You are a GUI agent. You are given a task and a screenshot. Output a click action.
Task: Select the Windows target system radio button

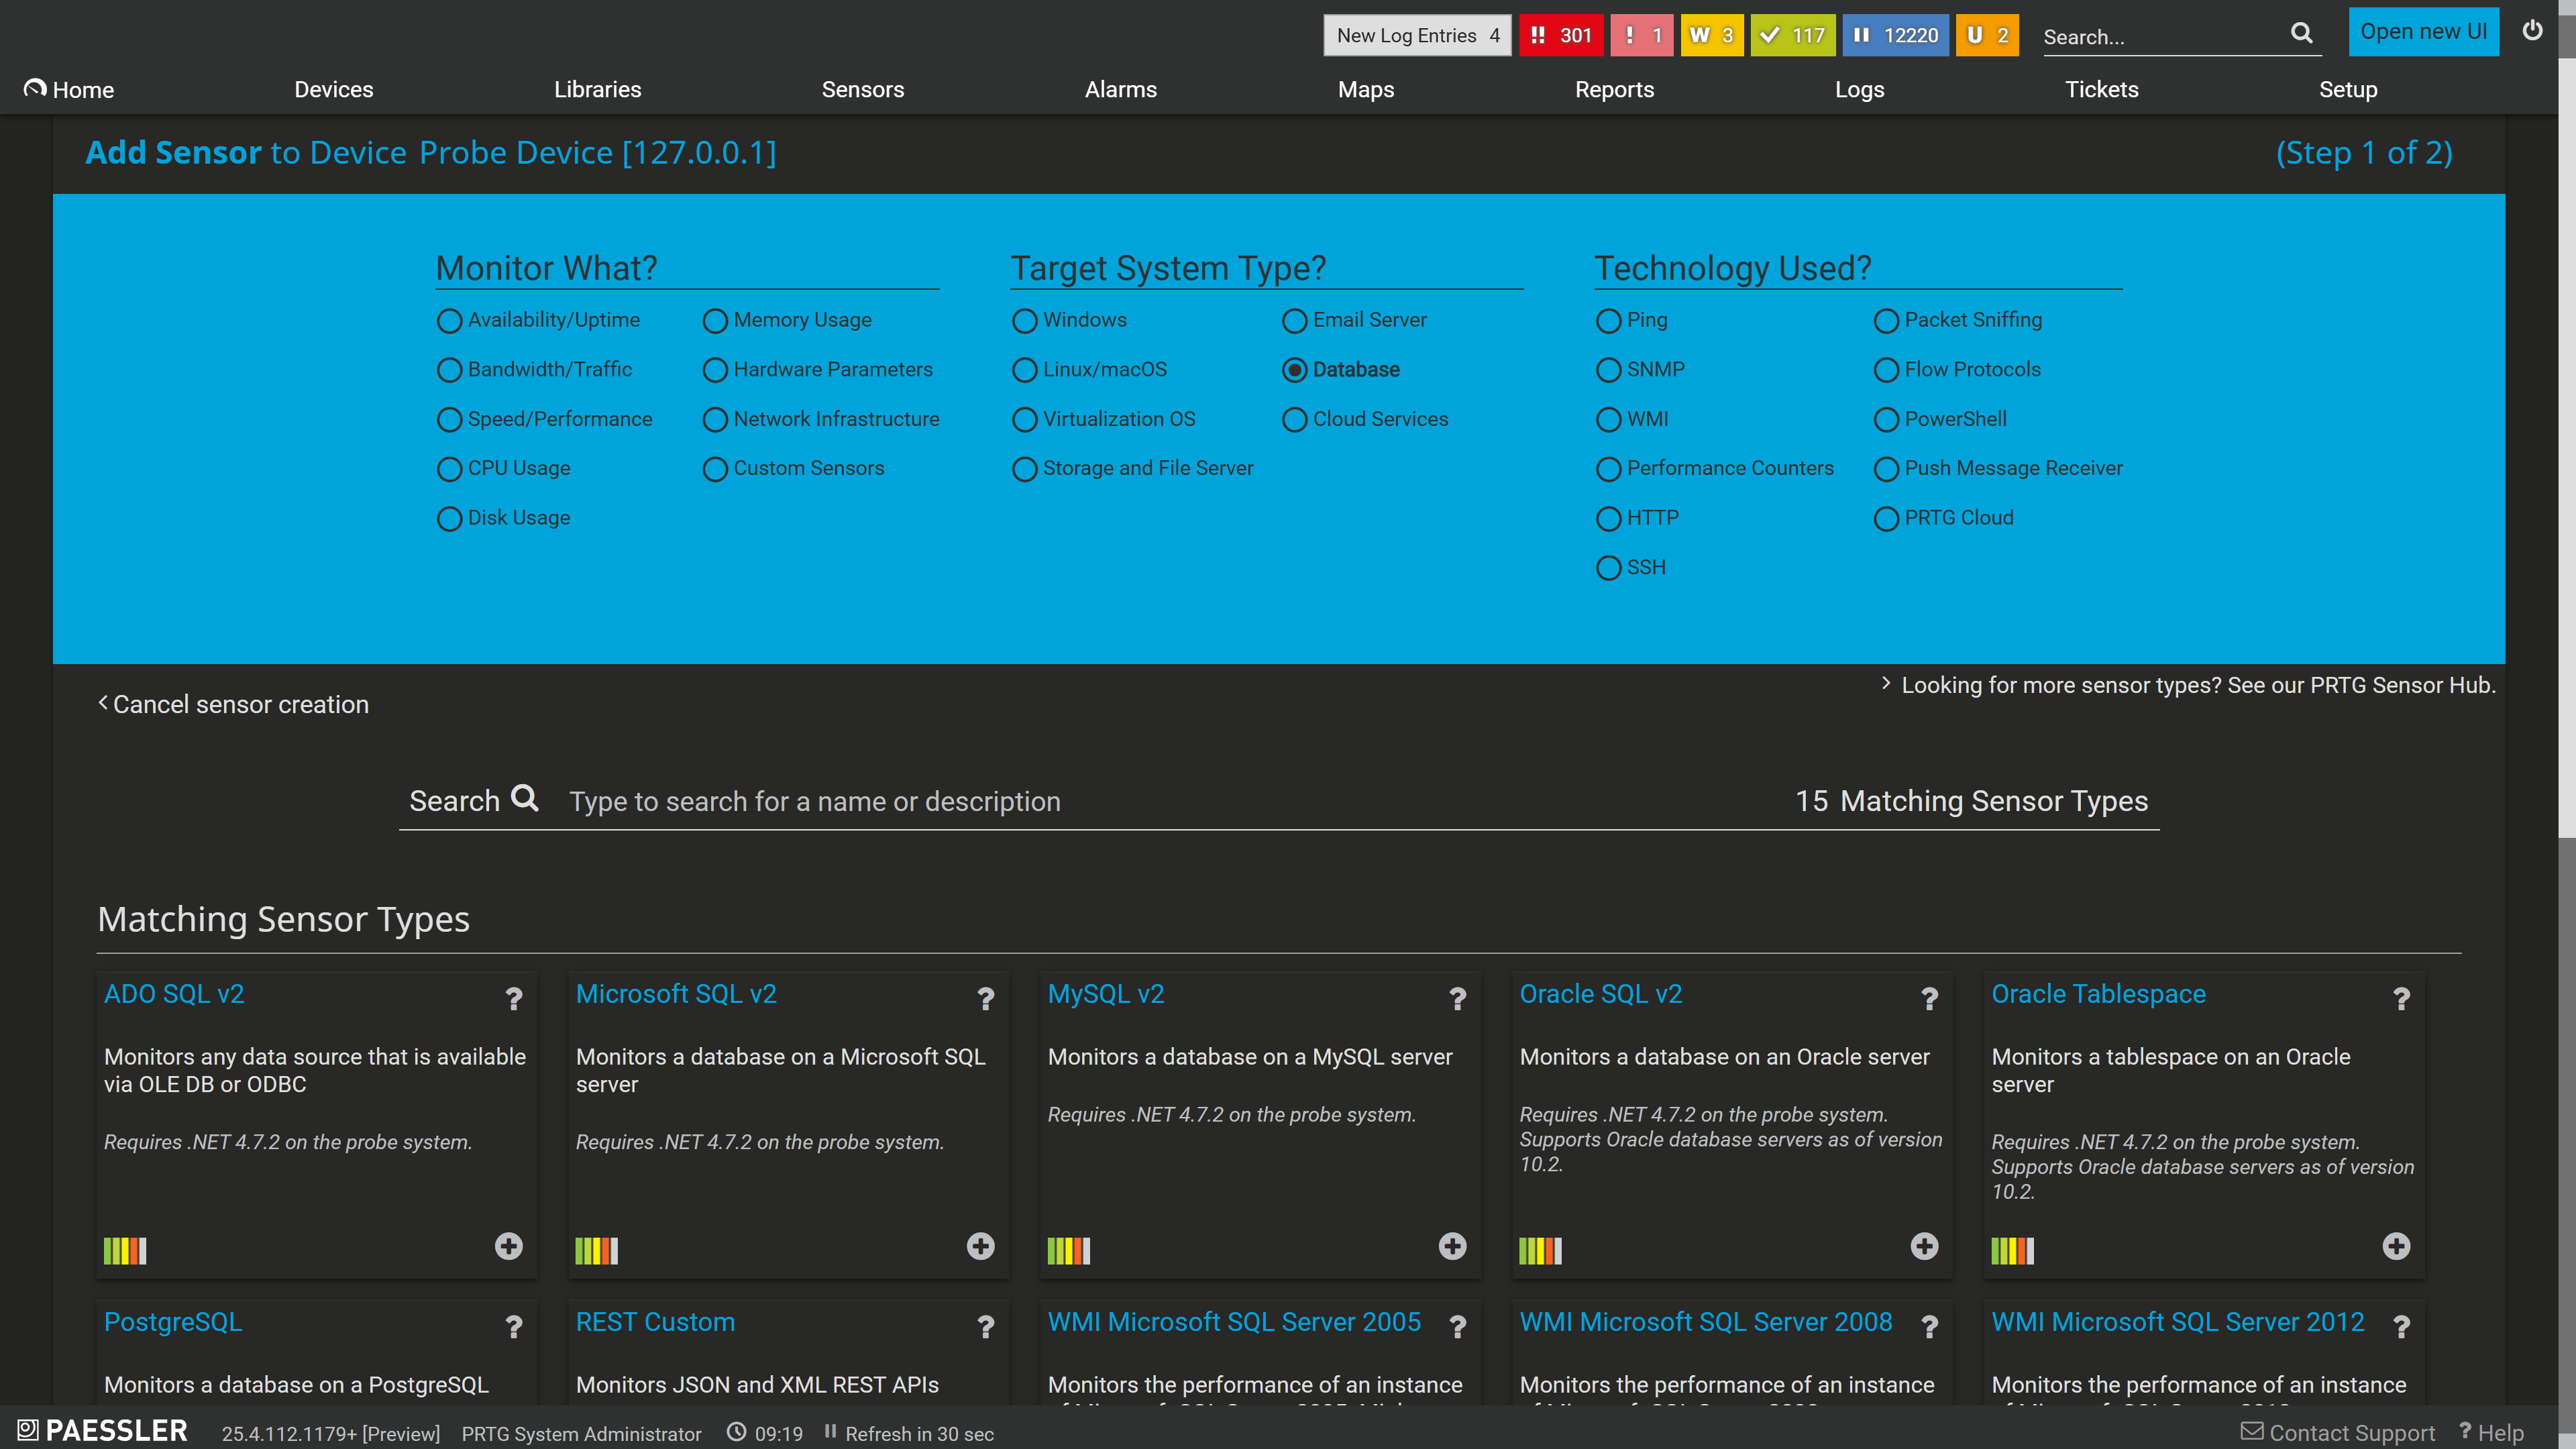click(x=1024, y=321)
